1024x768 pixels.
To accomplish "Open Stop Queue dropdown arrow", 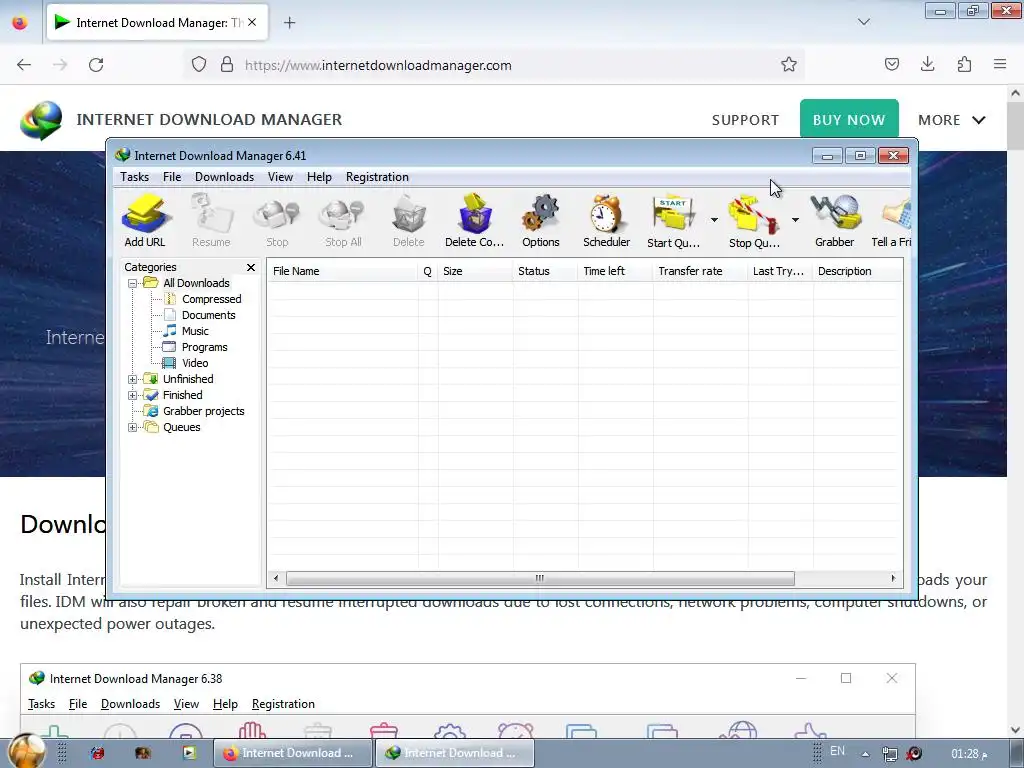I will pos(795,220).
